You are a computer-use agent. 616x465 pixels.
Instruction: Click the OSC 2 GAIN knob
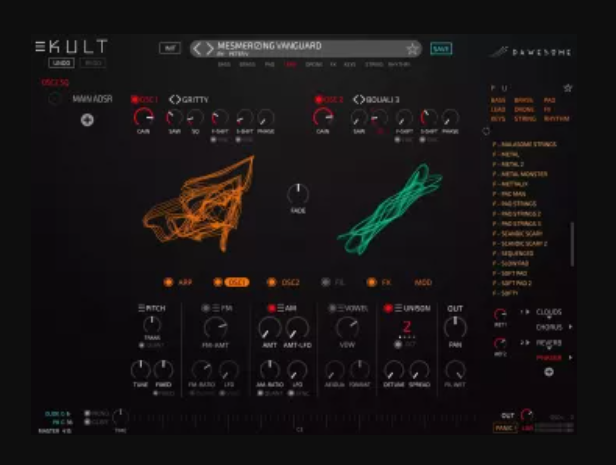pos(323,117)
